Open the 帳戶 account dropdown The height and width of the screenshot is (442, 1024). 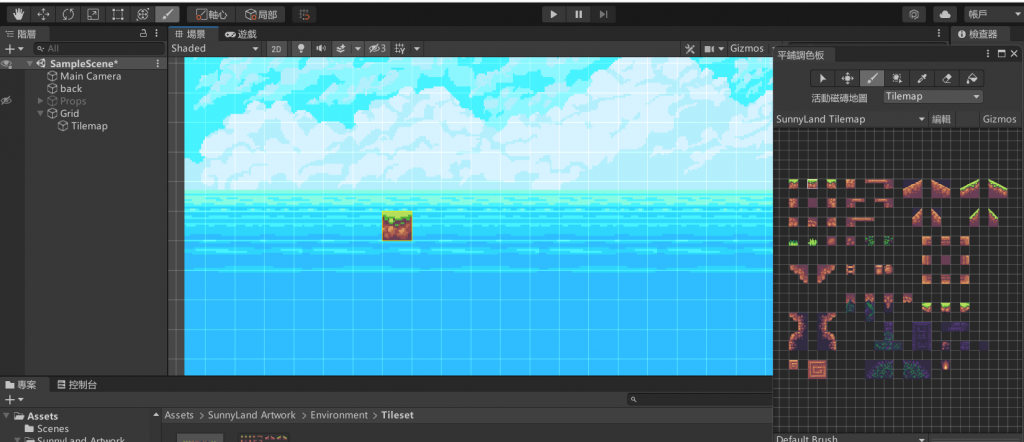(x=993, y=14)
